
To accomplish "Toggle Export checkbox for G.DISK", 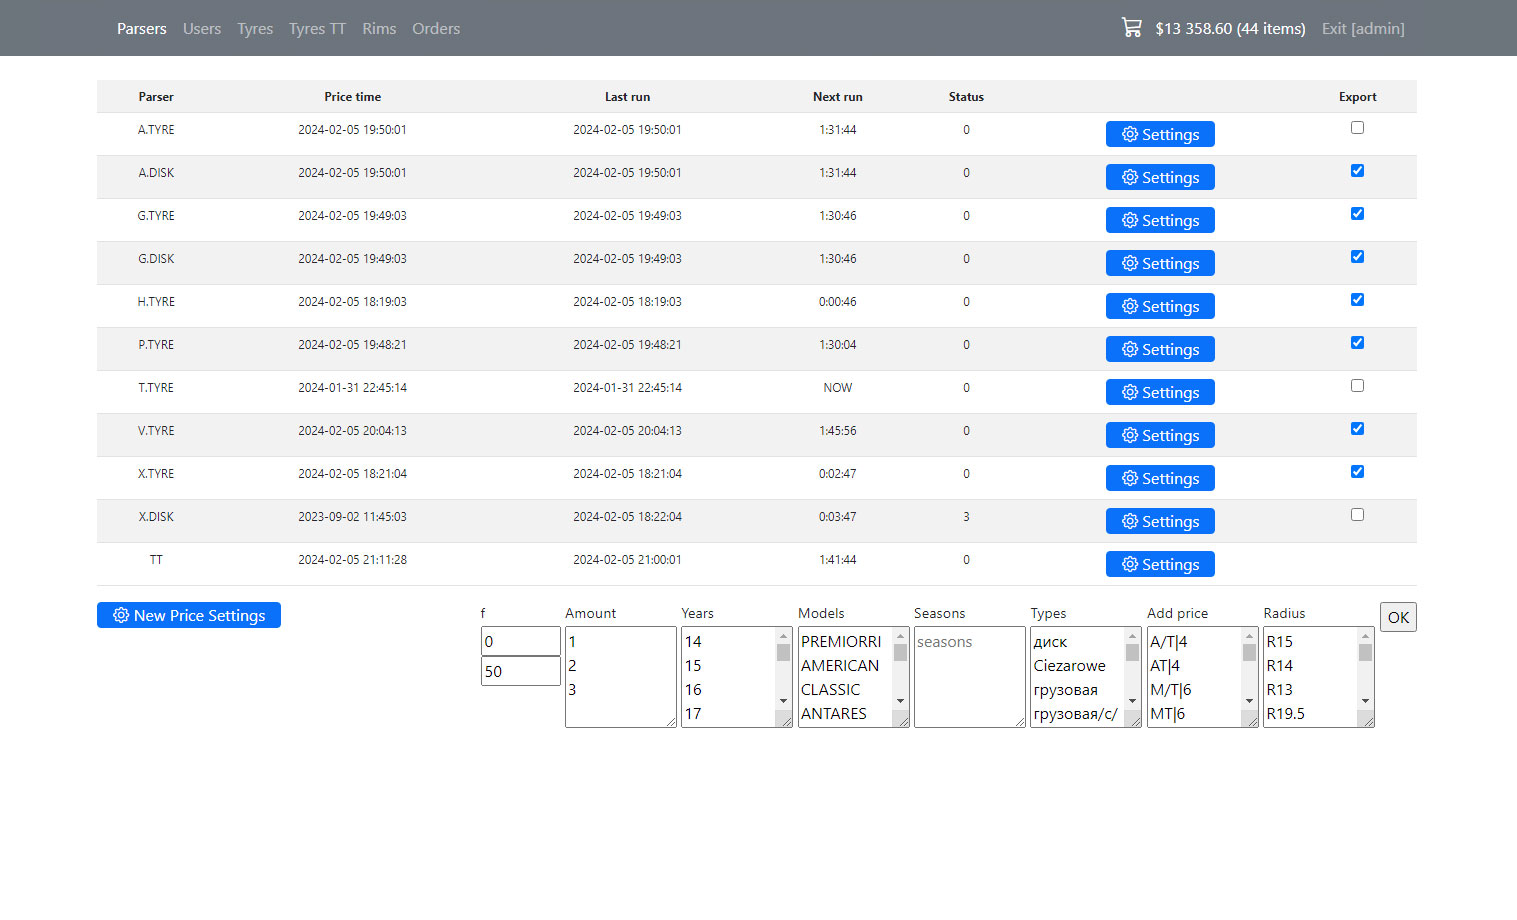I will tap(1357, 256).
